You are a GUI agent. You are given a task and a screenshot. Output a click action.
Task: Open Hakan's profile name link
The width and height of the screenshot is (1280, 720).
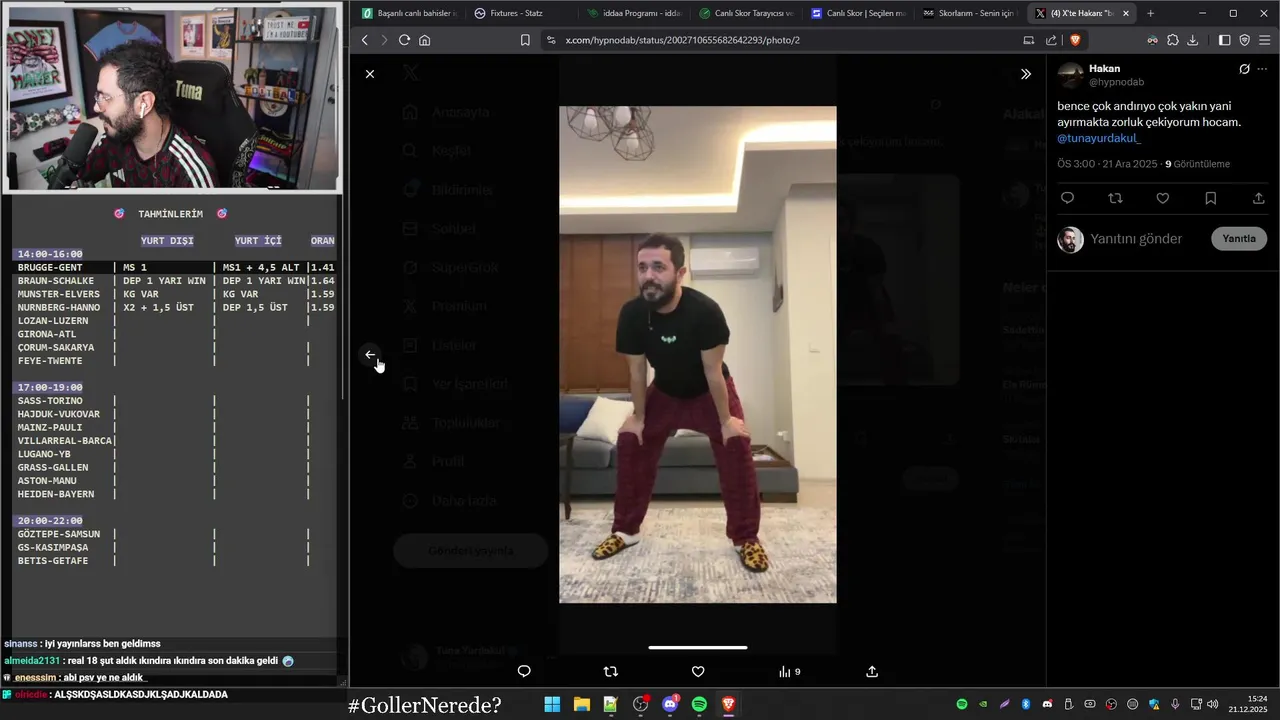(1104, 68)
